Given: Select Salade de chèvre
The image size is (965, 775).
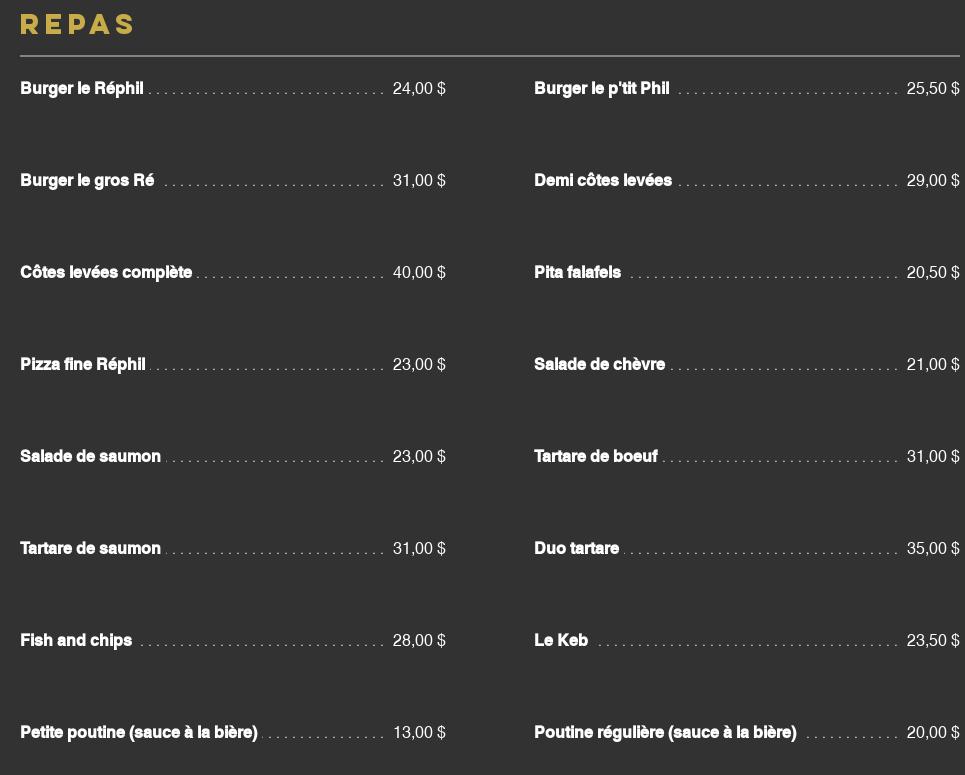Looking at the screenshot, I should point(599,364).
